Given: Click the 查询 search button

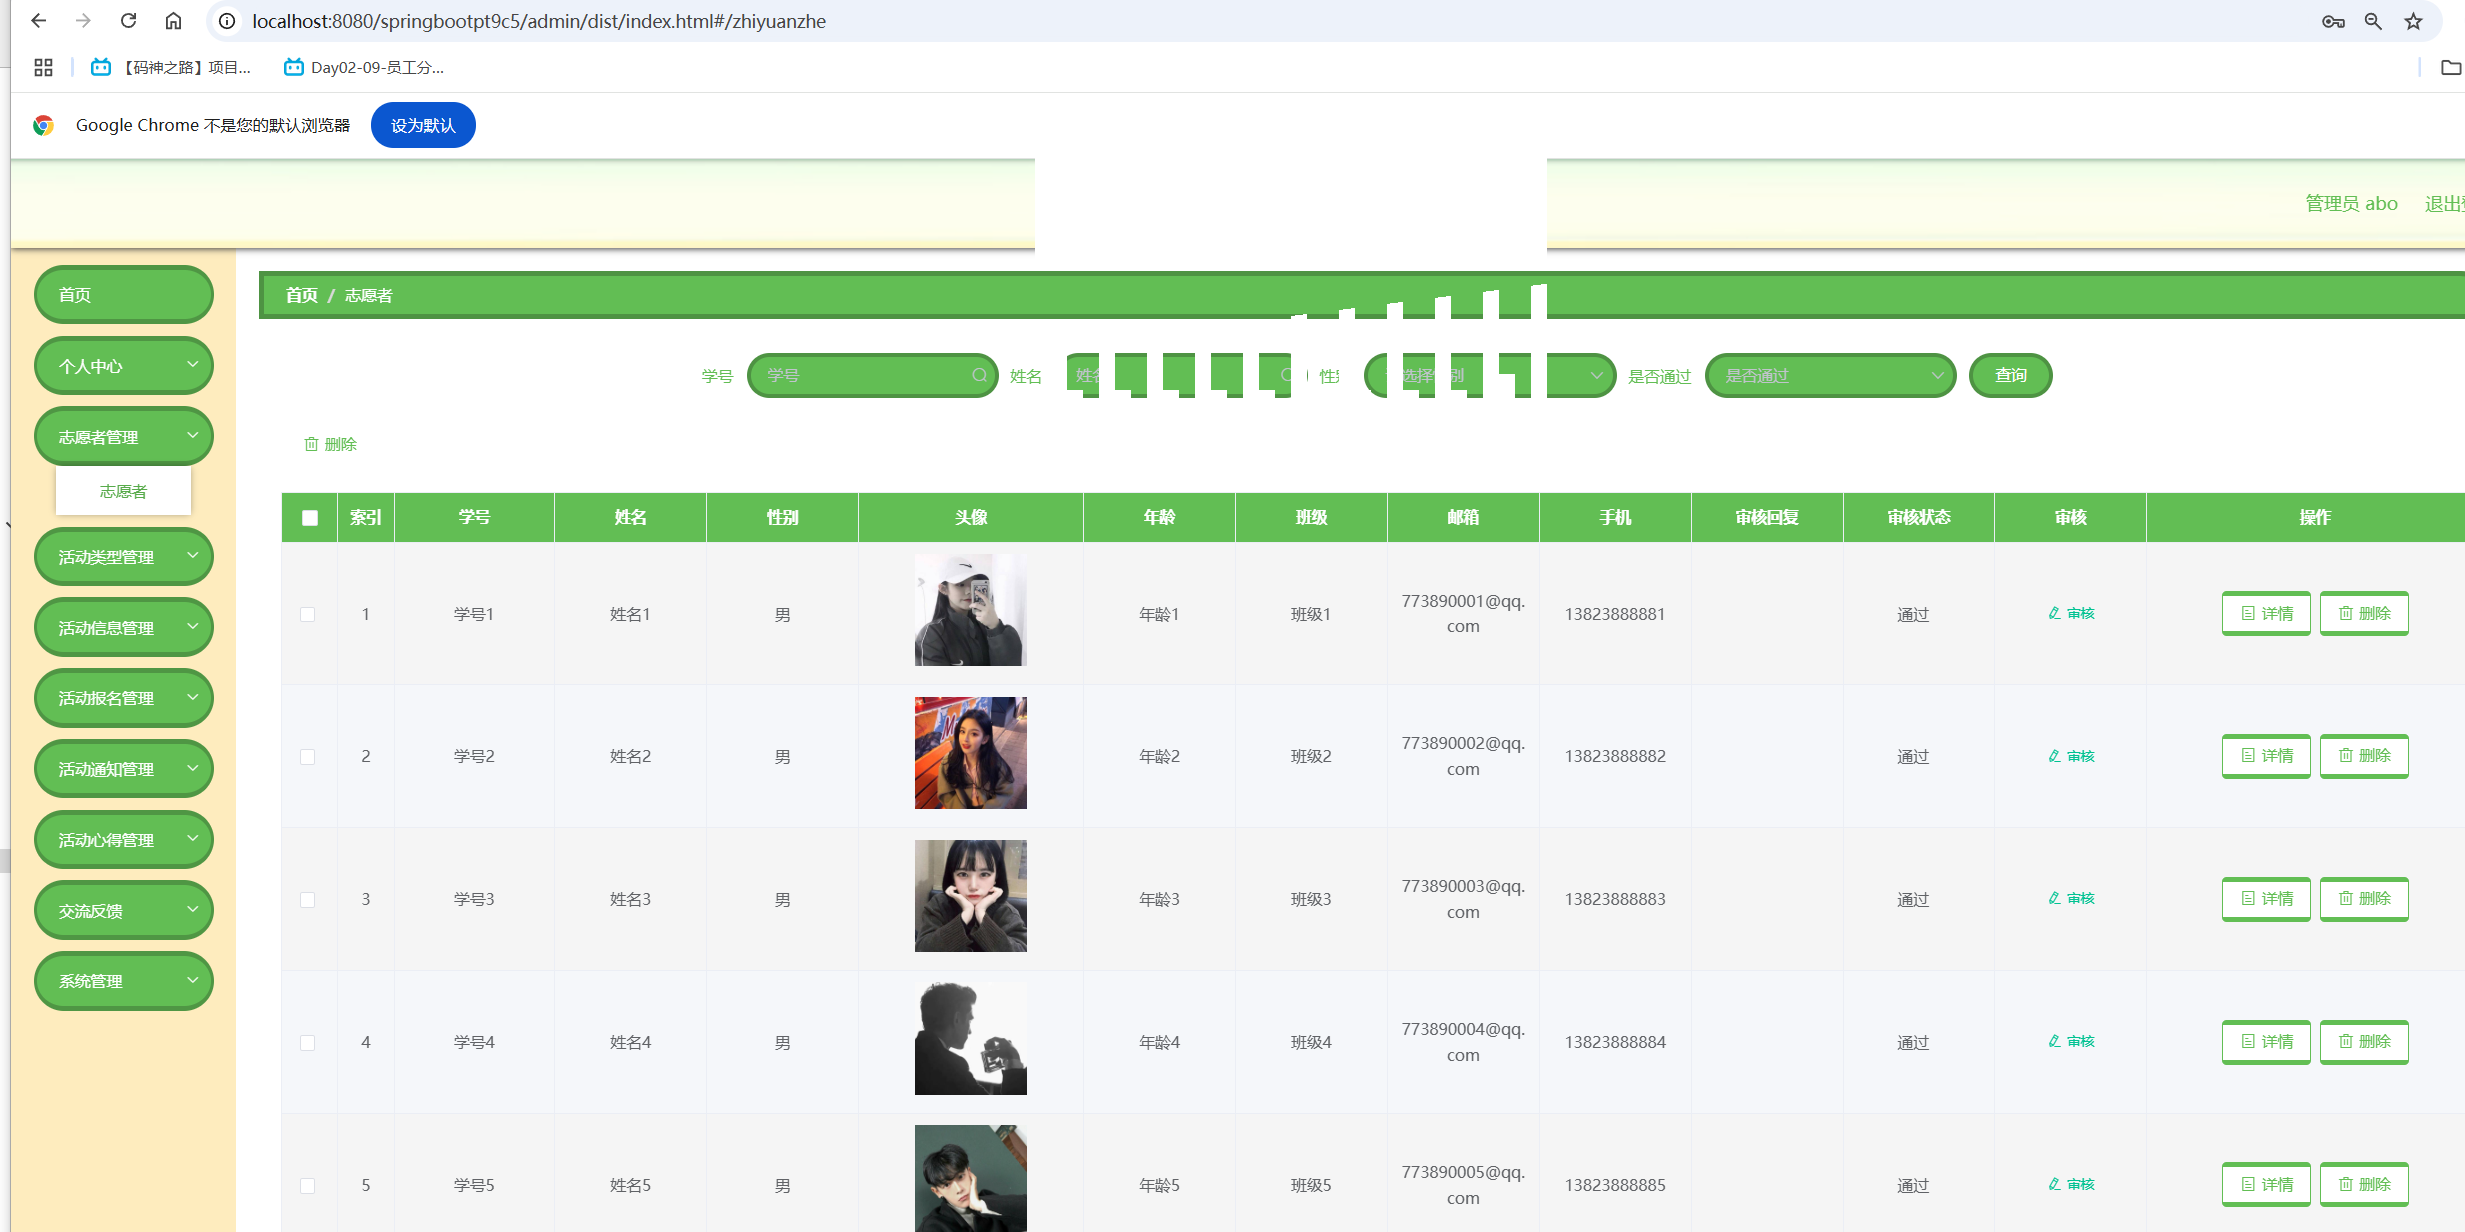Looking at the screenshot, I should (2010, 375).
